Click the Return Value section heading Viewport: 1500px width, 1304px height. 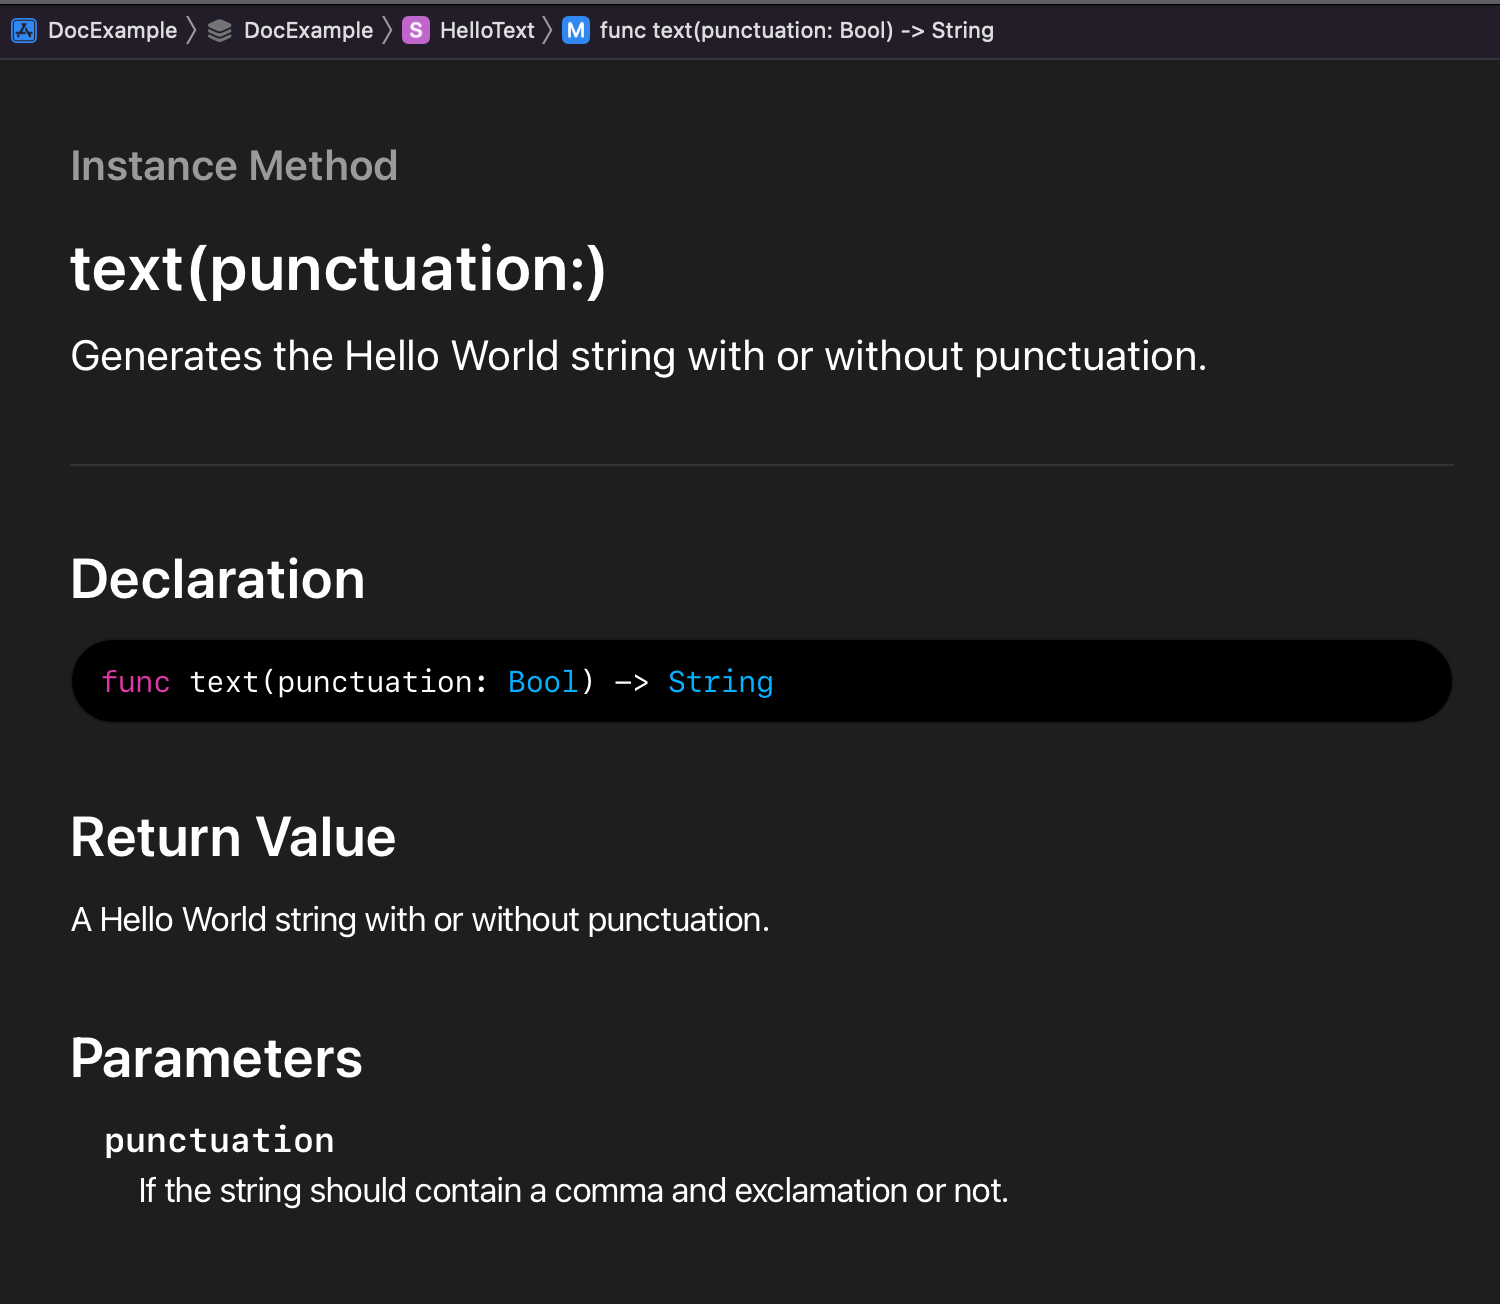tap(233, 838)
